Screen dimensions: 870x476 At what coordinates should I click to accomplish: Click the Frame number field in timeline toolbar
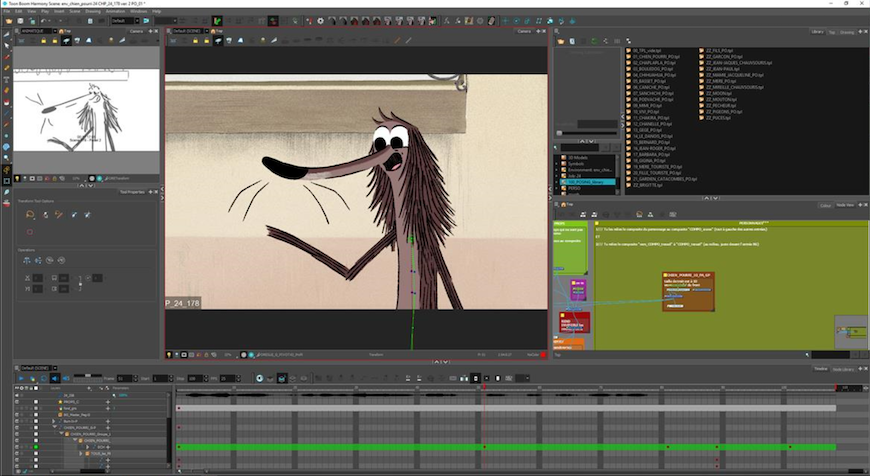[125, 378]
